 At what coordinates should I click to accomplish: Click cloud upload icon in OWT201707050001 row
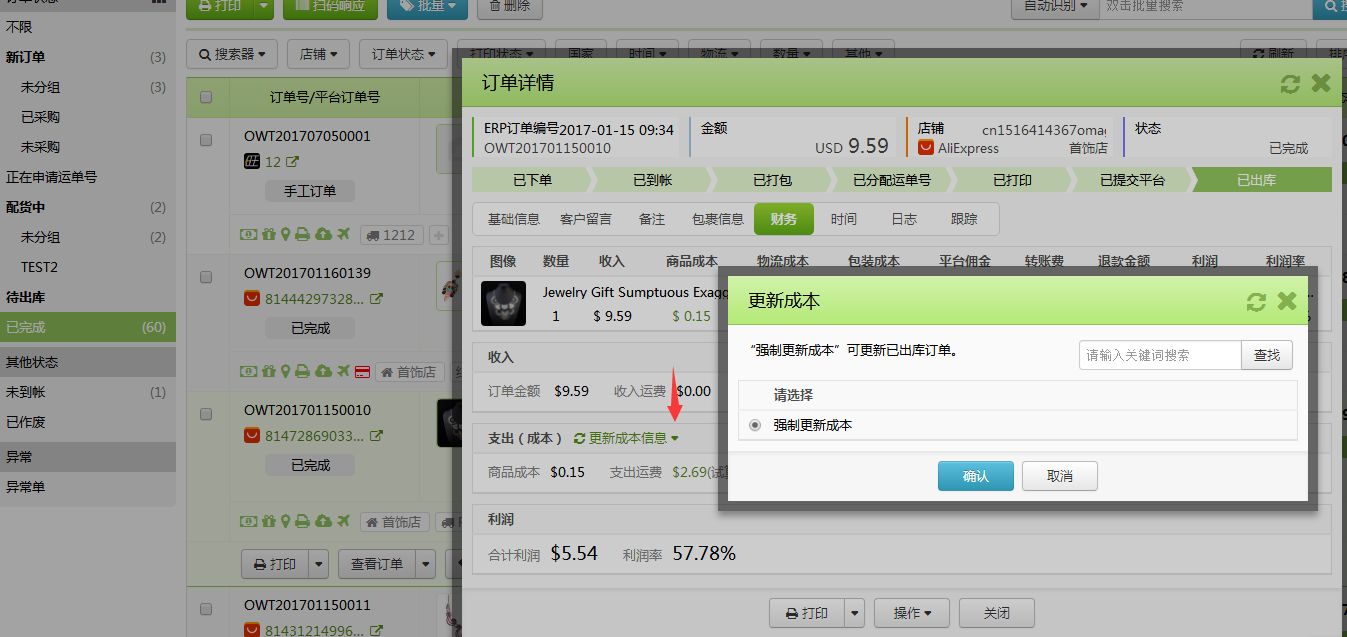click(x=323, y=235)
